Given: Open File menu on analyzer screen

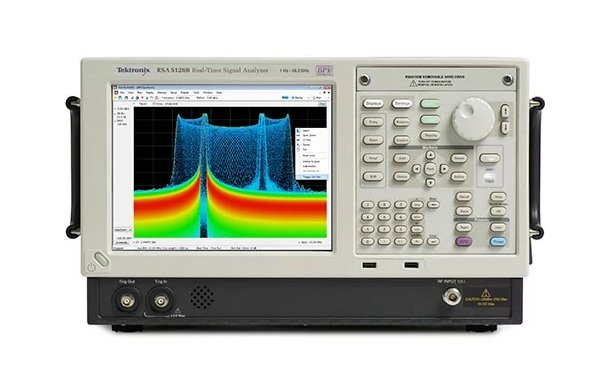Looking at the screenshot, I should 122,93.
